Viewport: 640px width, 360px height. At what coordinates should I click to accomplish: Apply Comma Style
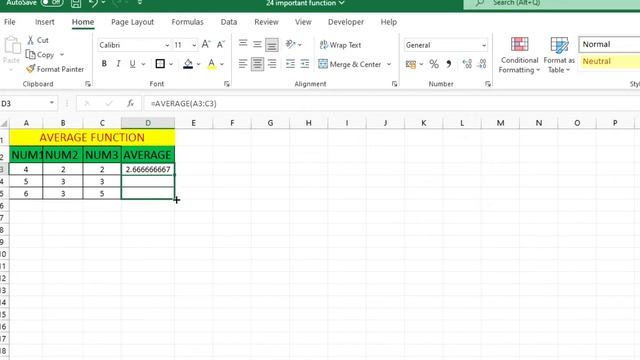[449, 64]
